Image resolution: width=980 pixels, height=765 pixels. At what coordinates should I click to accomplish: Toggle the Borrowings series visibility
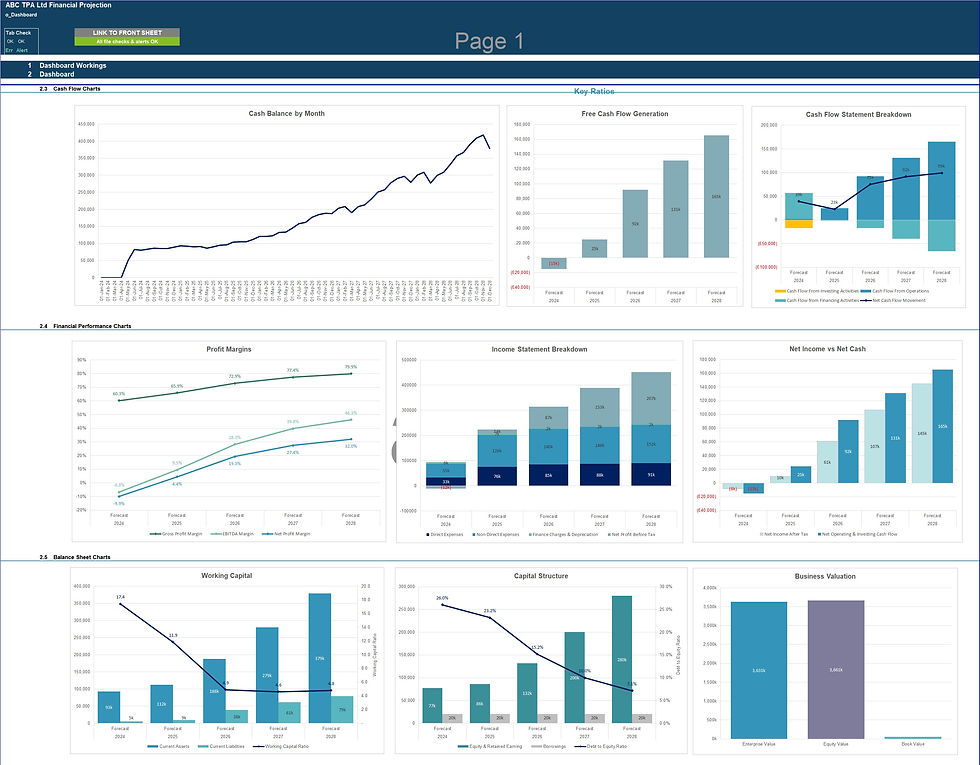click(x=536, y=747)
